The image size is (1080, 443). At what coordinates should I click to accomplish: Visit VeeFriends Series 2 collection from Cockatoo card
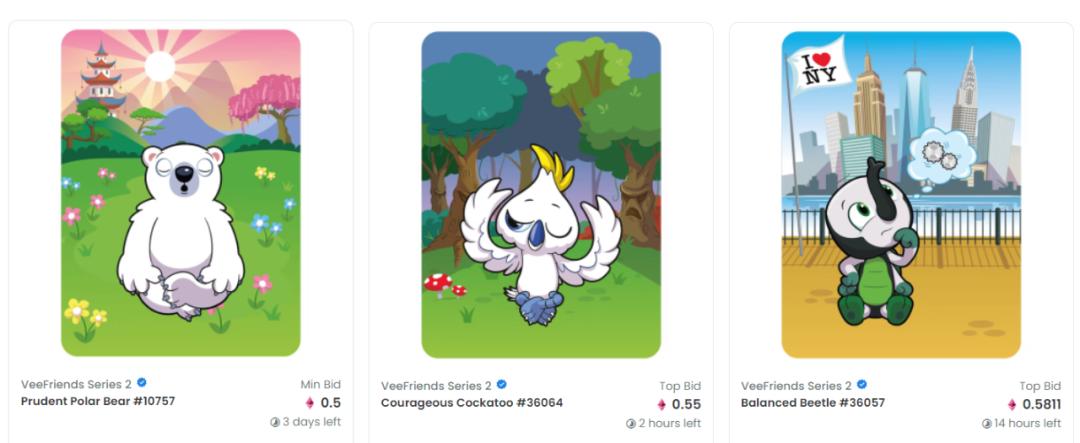437,386
